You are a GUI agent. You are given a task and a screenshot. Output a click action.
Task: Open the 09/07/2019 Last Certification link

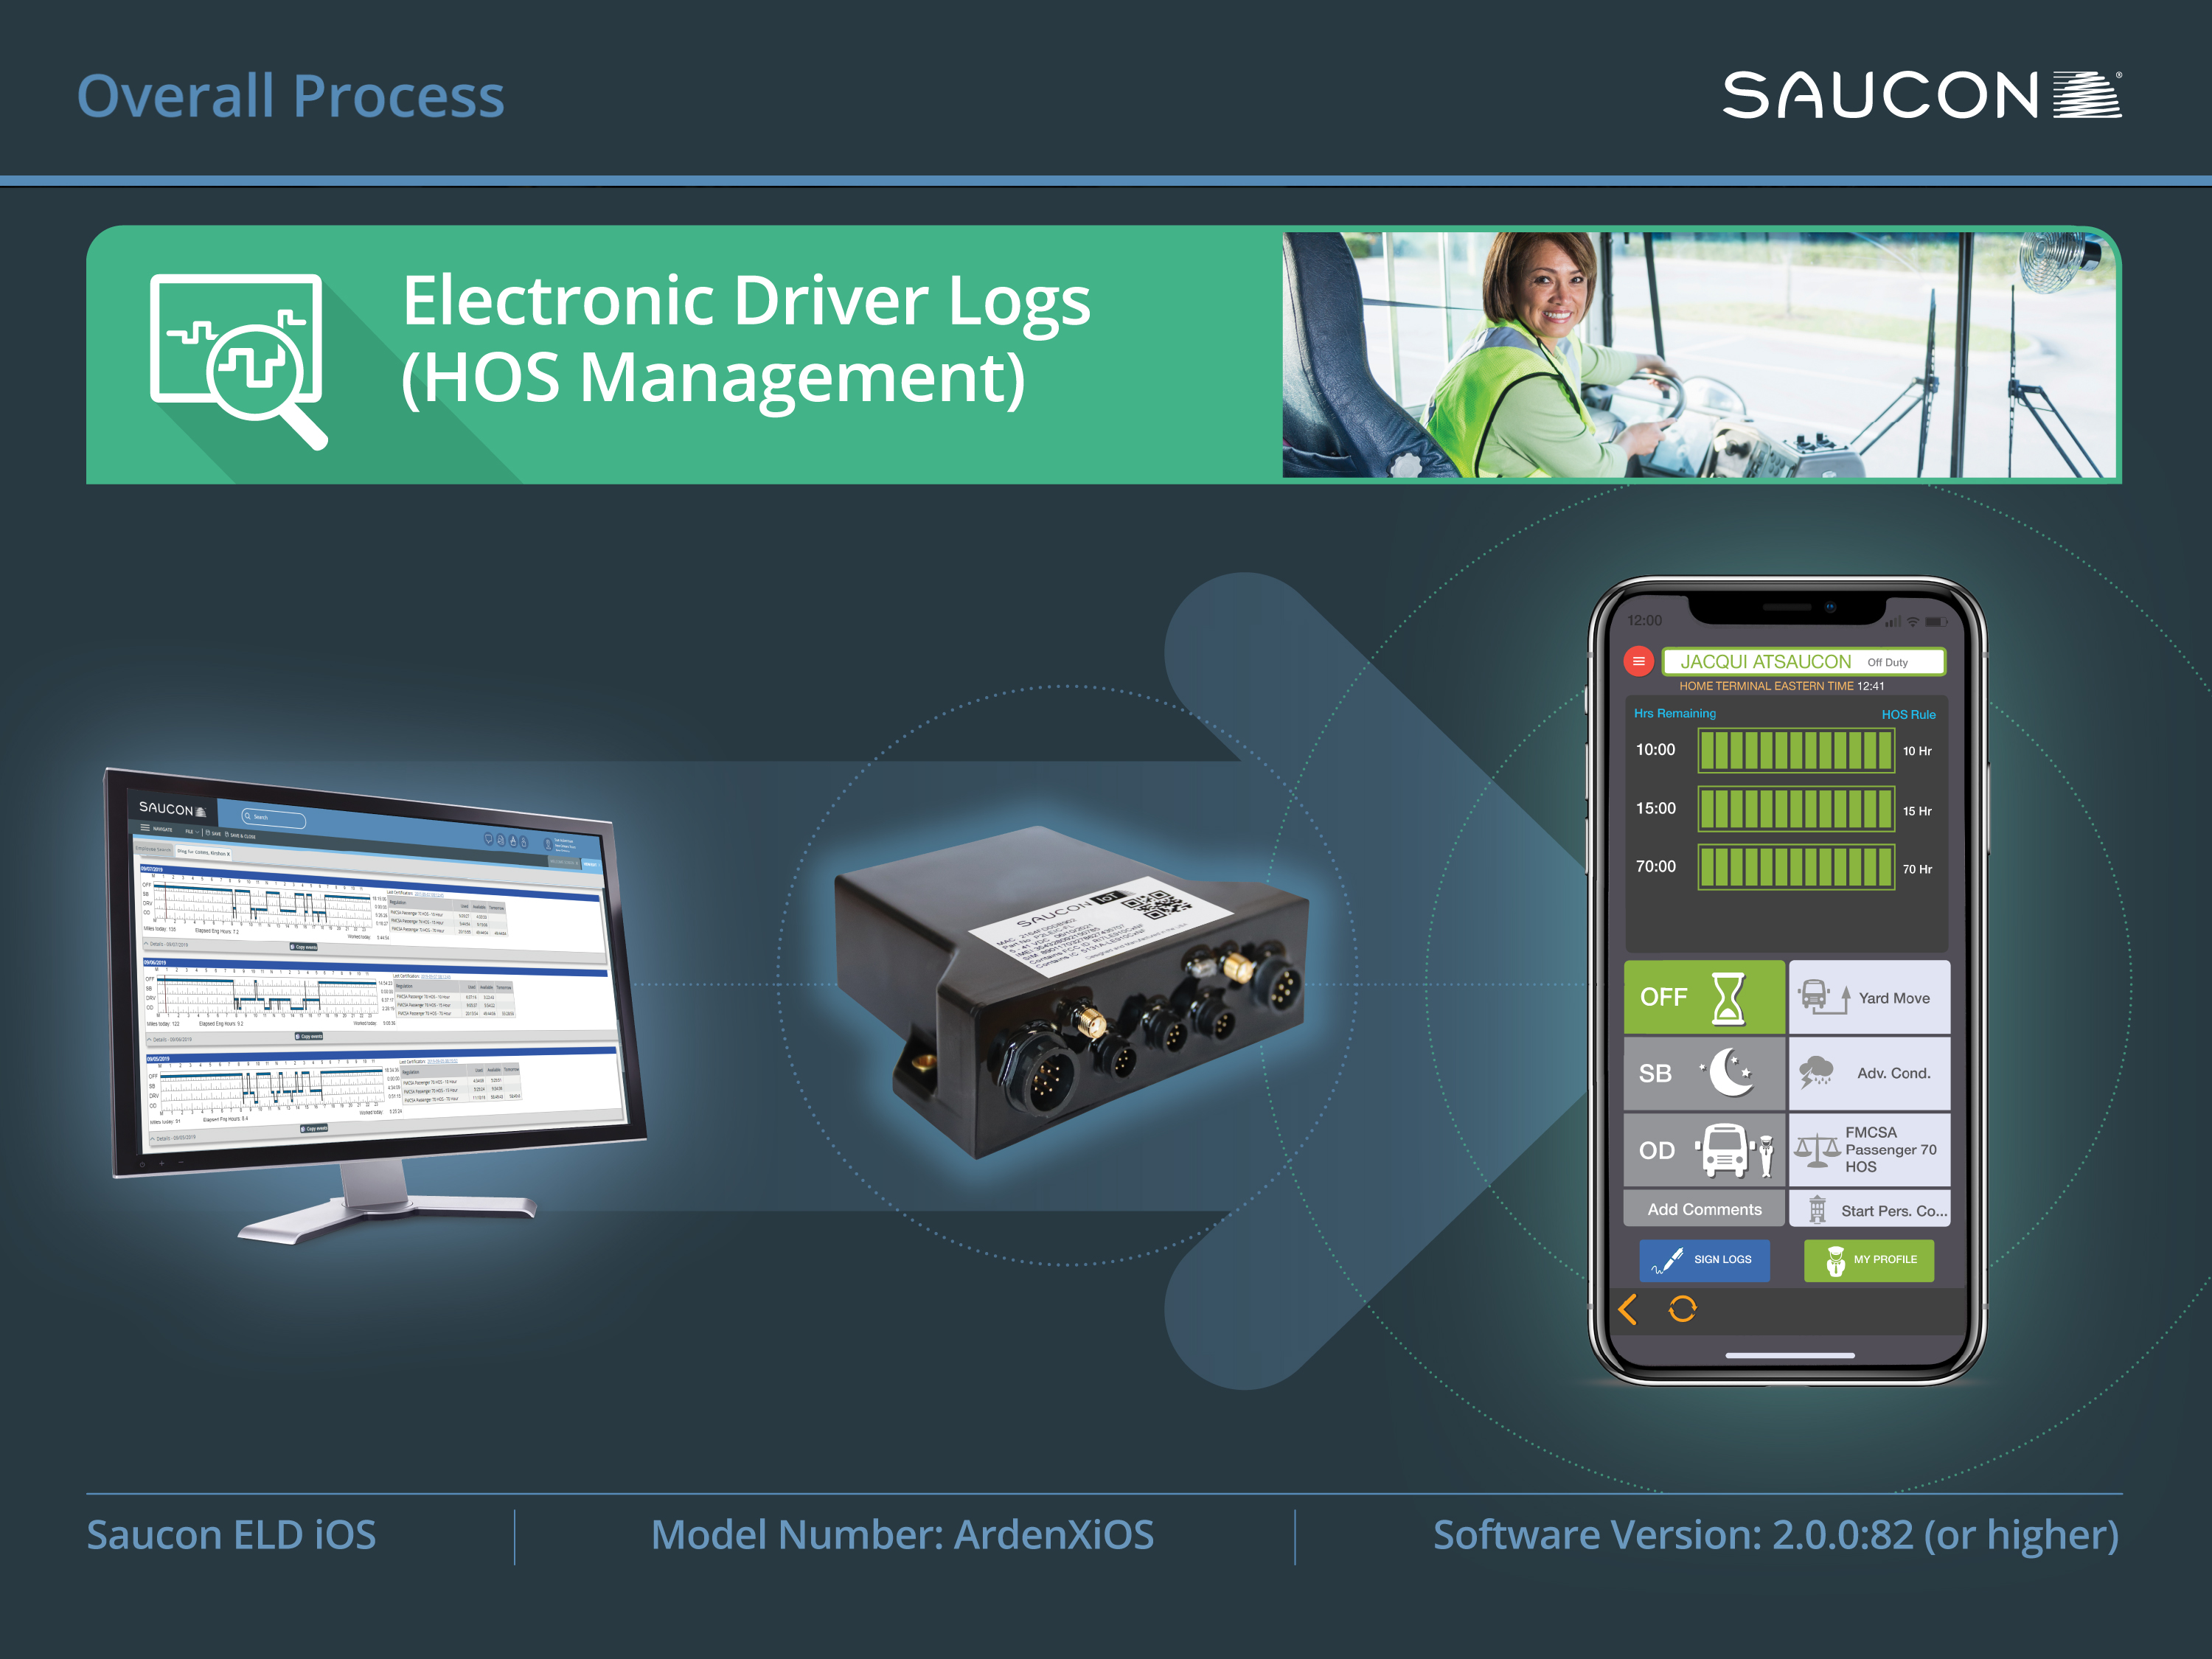[x=430, y=895]
